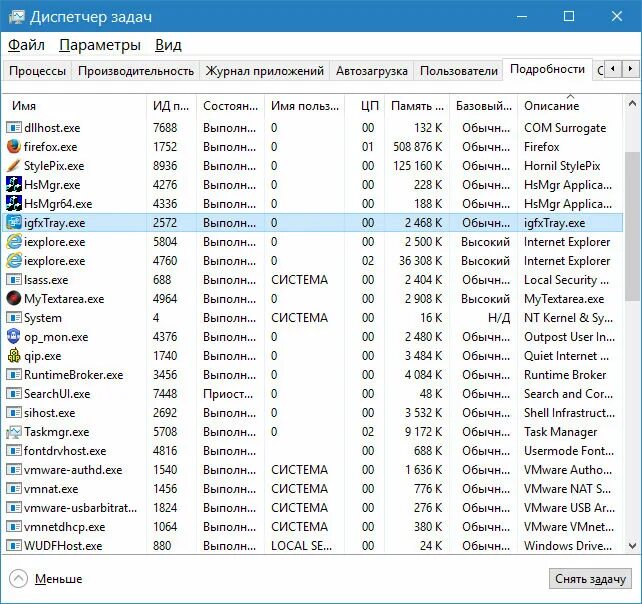The image size is (642, 604).
Task: Sort by the Память column header
Action: [x=417, y=106]
